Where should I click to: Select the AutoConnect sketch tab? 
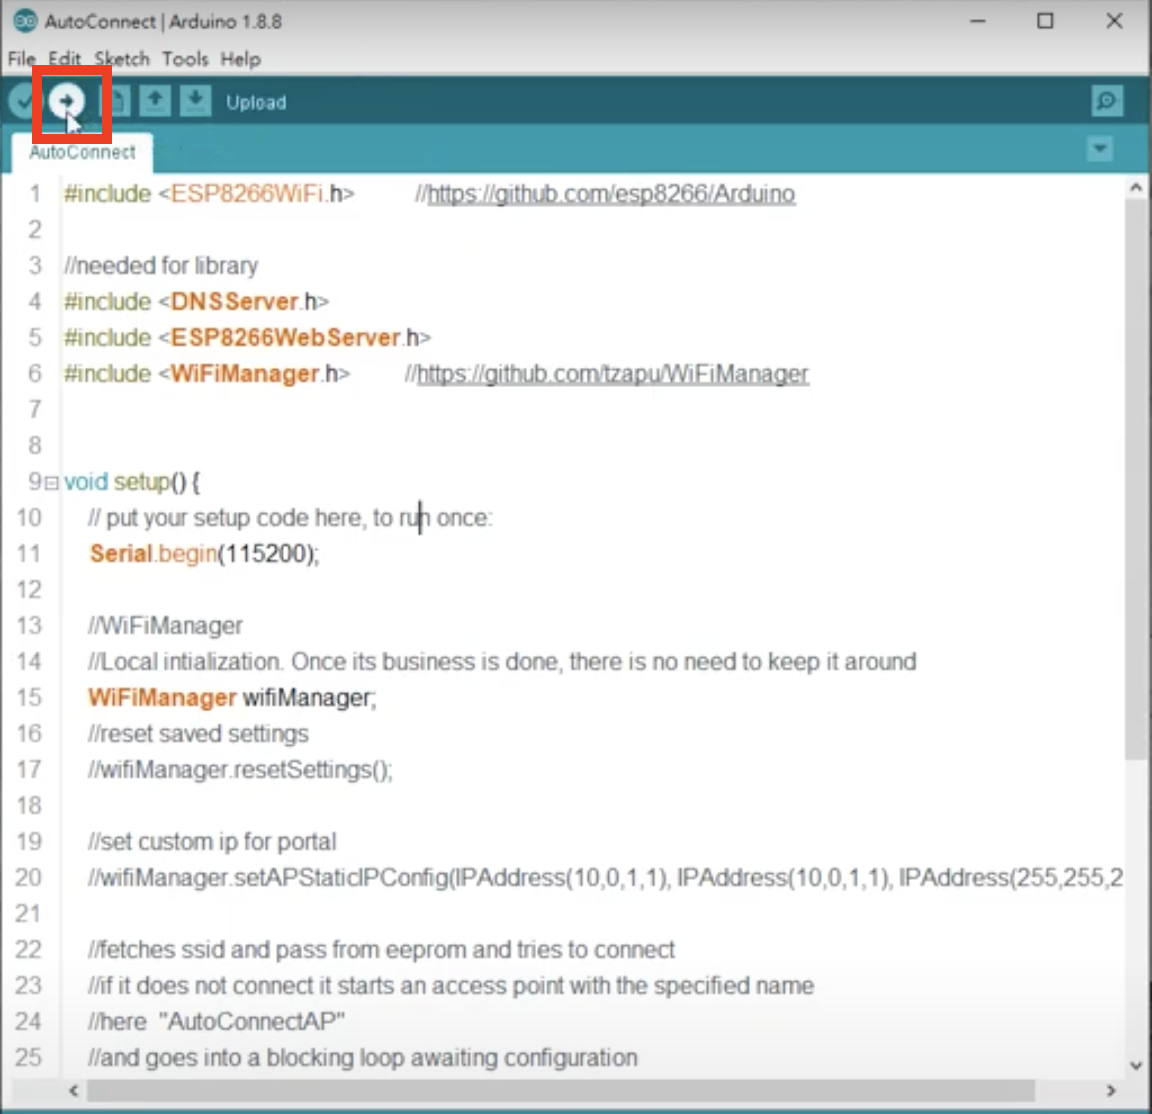click(x=82, y=152)
